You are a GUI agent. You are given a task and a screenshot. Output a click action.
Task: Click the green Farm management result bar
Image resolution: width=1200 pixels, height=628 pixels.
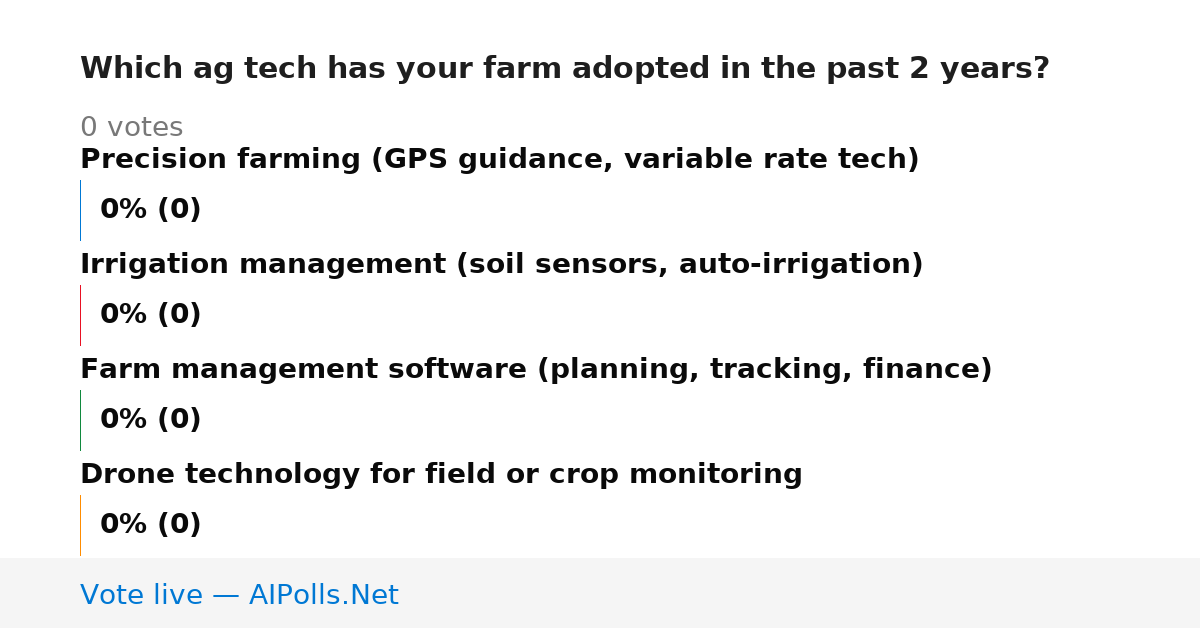coord(80,420)
